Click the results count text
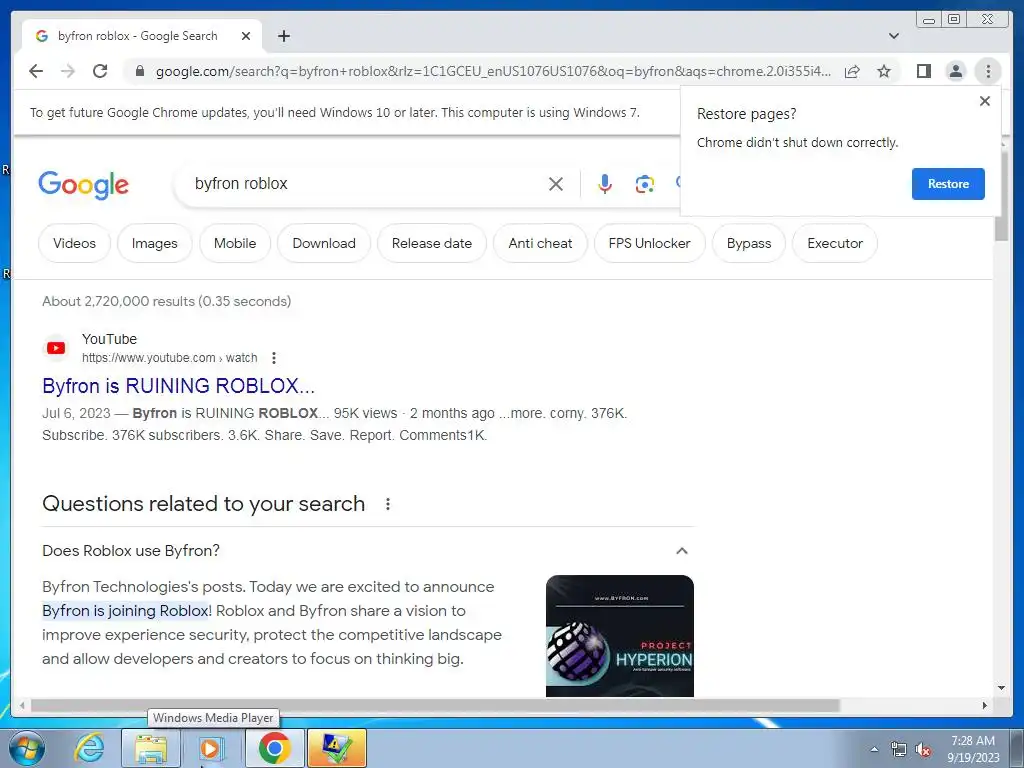The image size is (1024, 768). click(167, 301)
